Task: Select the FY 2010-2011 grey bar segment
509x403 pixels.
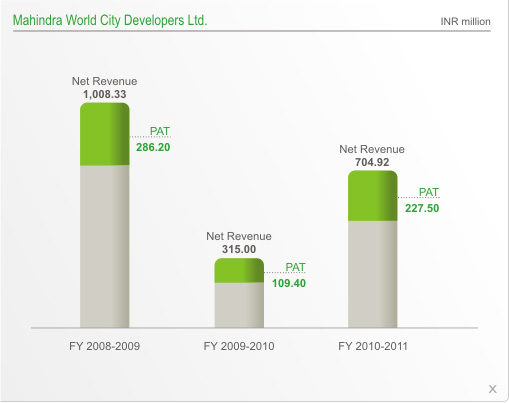Action: pyautogui.click(x=373, y=274)
